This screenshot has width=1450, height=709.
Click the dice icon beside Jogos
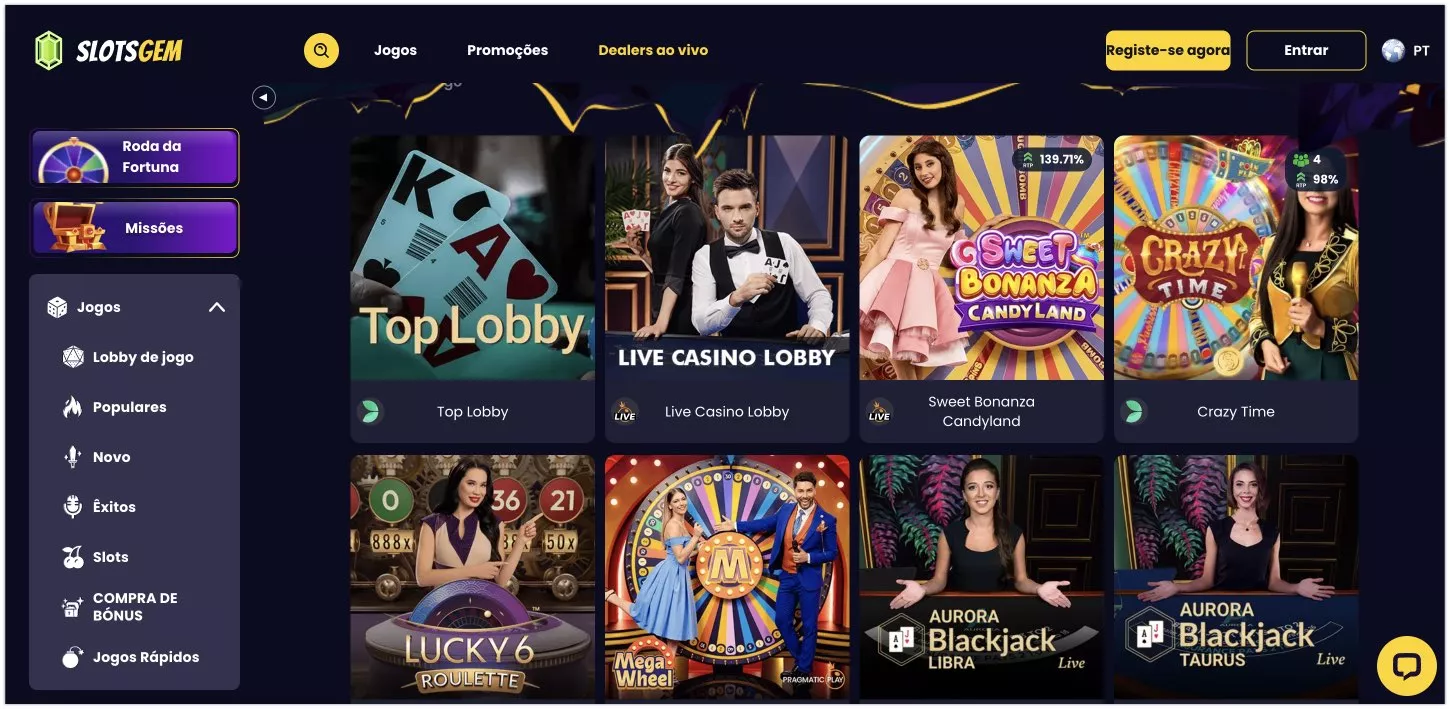[58, 307]
